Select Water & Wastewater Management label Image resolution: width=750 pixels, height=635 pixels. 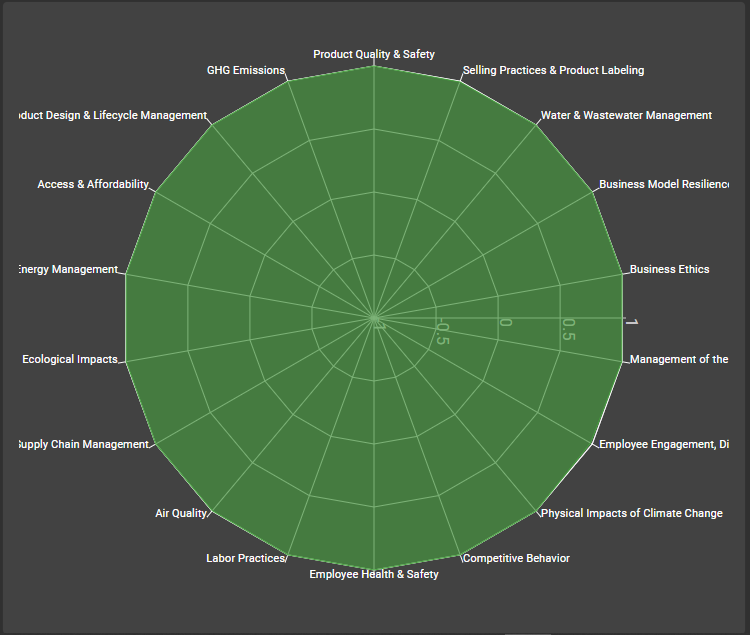click(626, 115)
